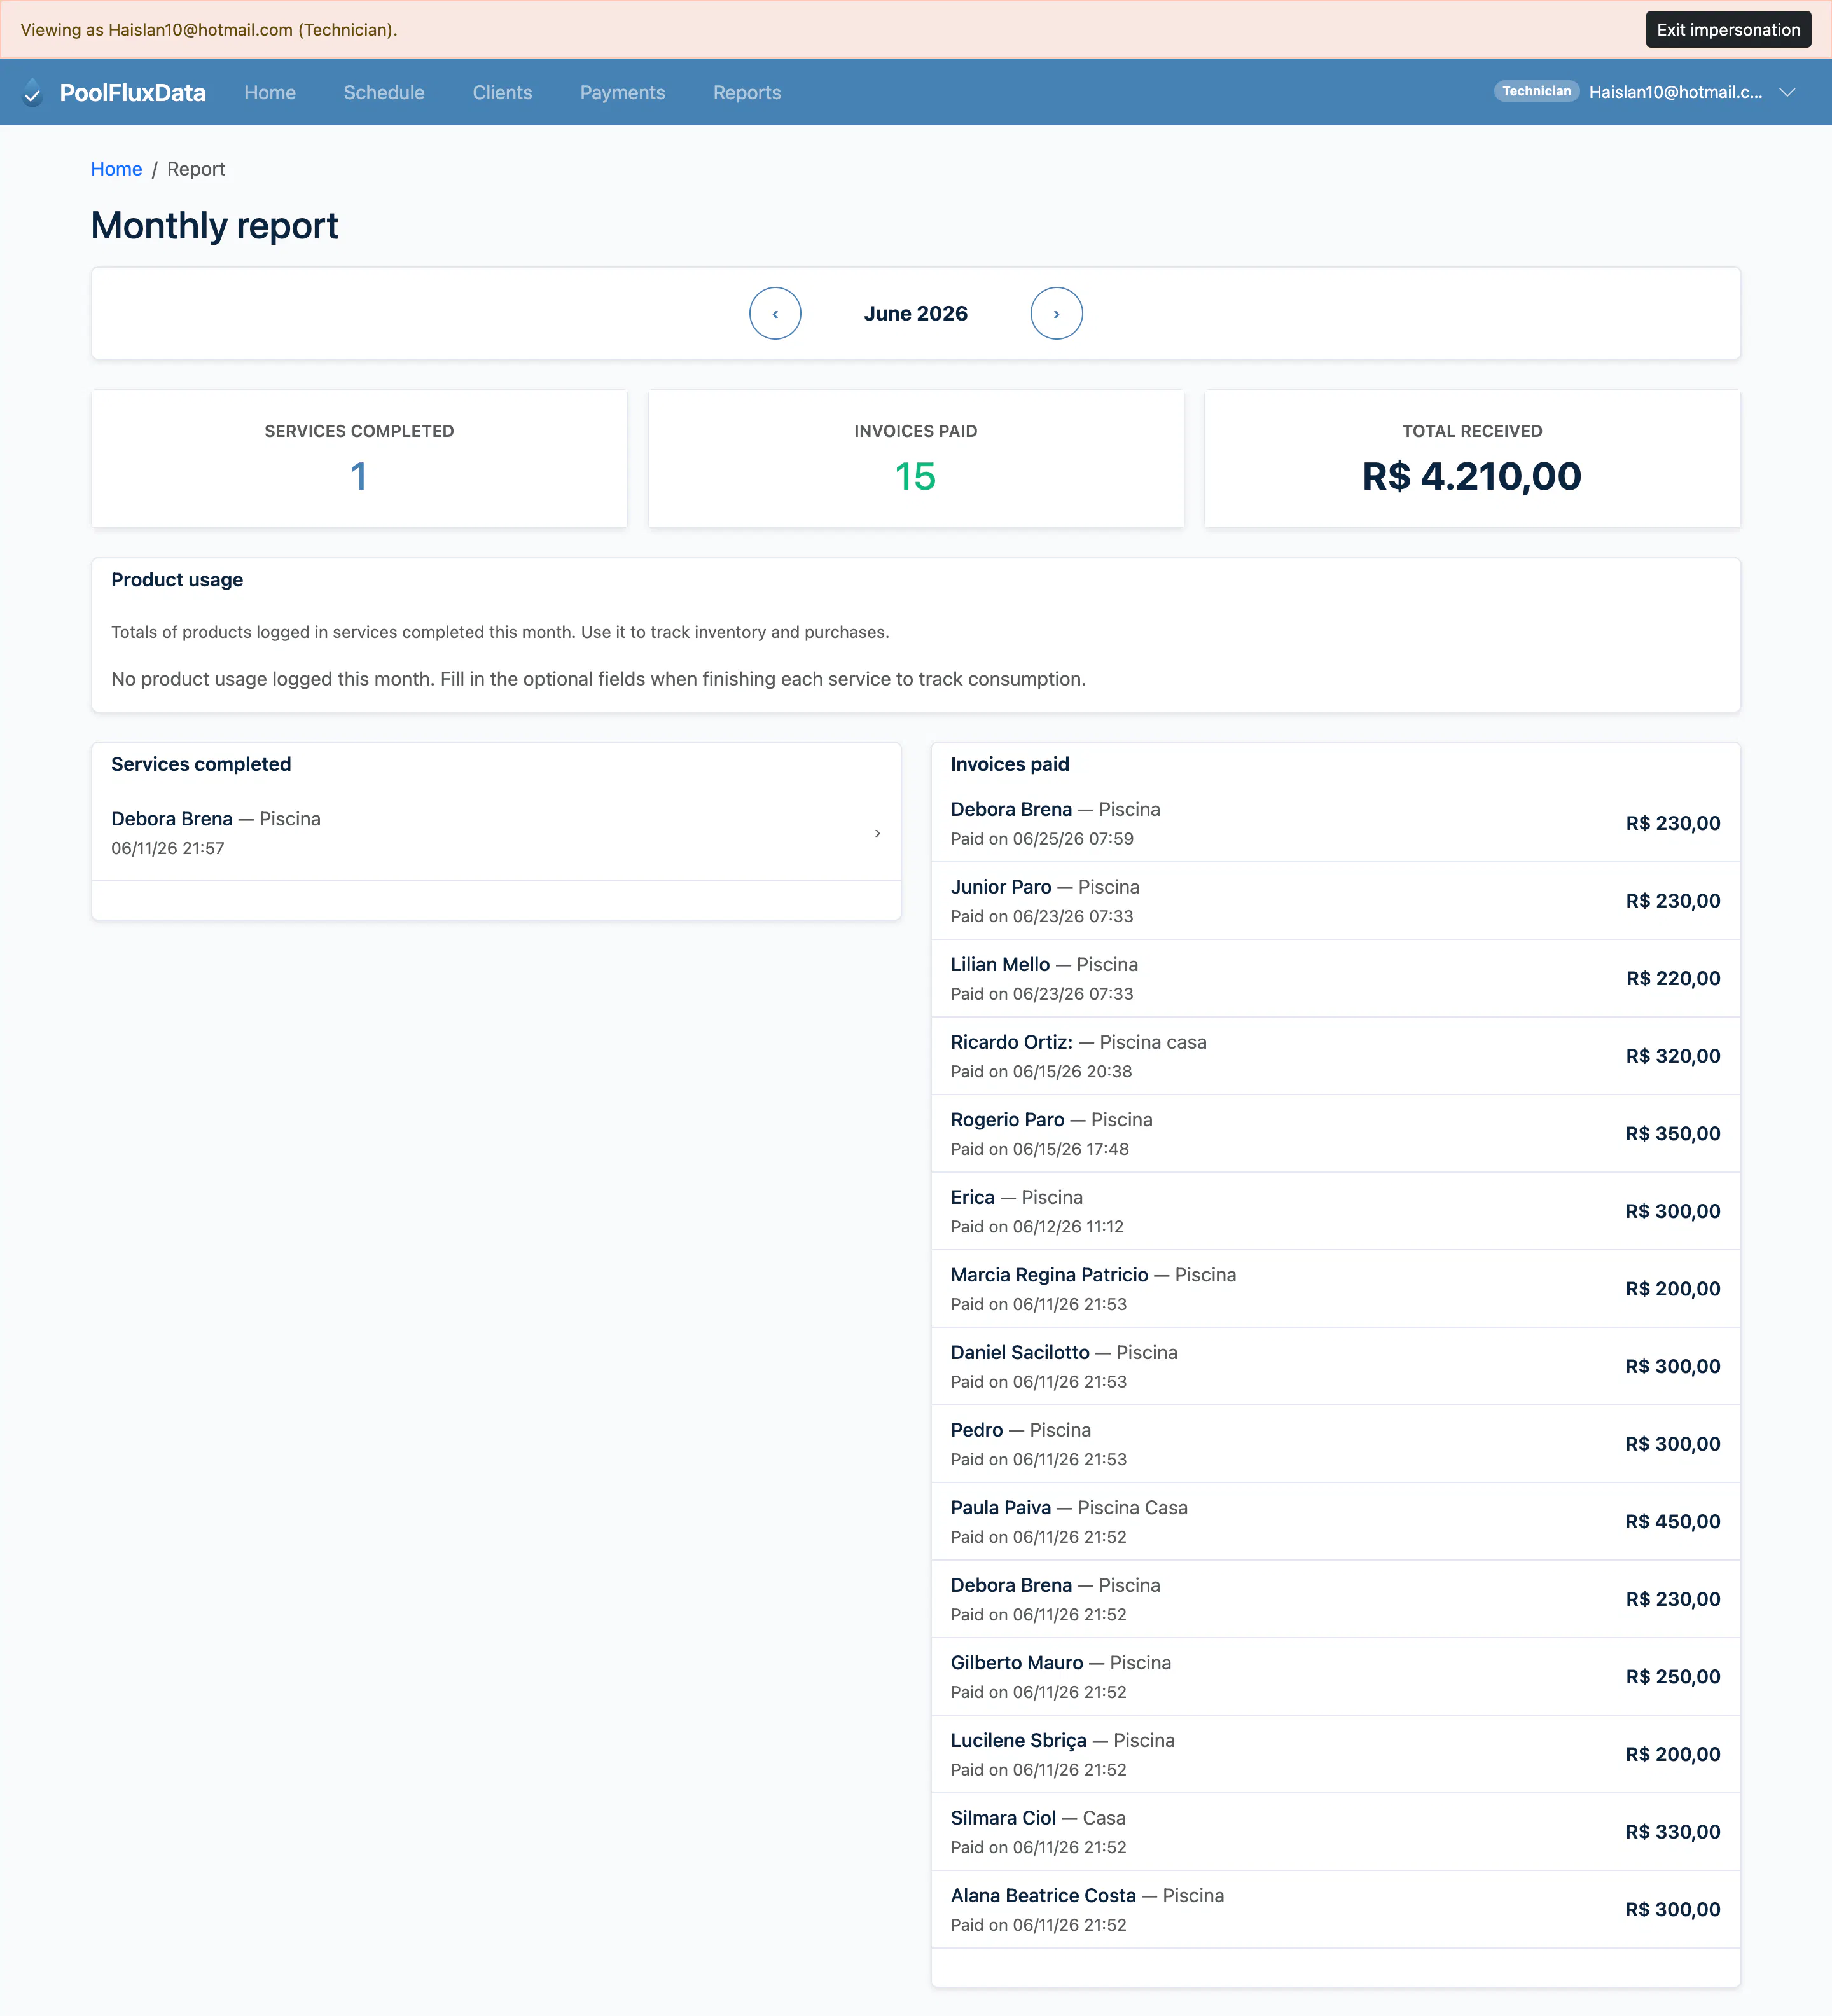Select Junior Paro invoice row
This screenshot has height=2016, width=1832.
[1335, 901]
